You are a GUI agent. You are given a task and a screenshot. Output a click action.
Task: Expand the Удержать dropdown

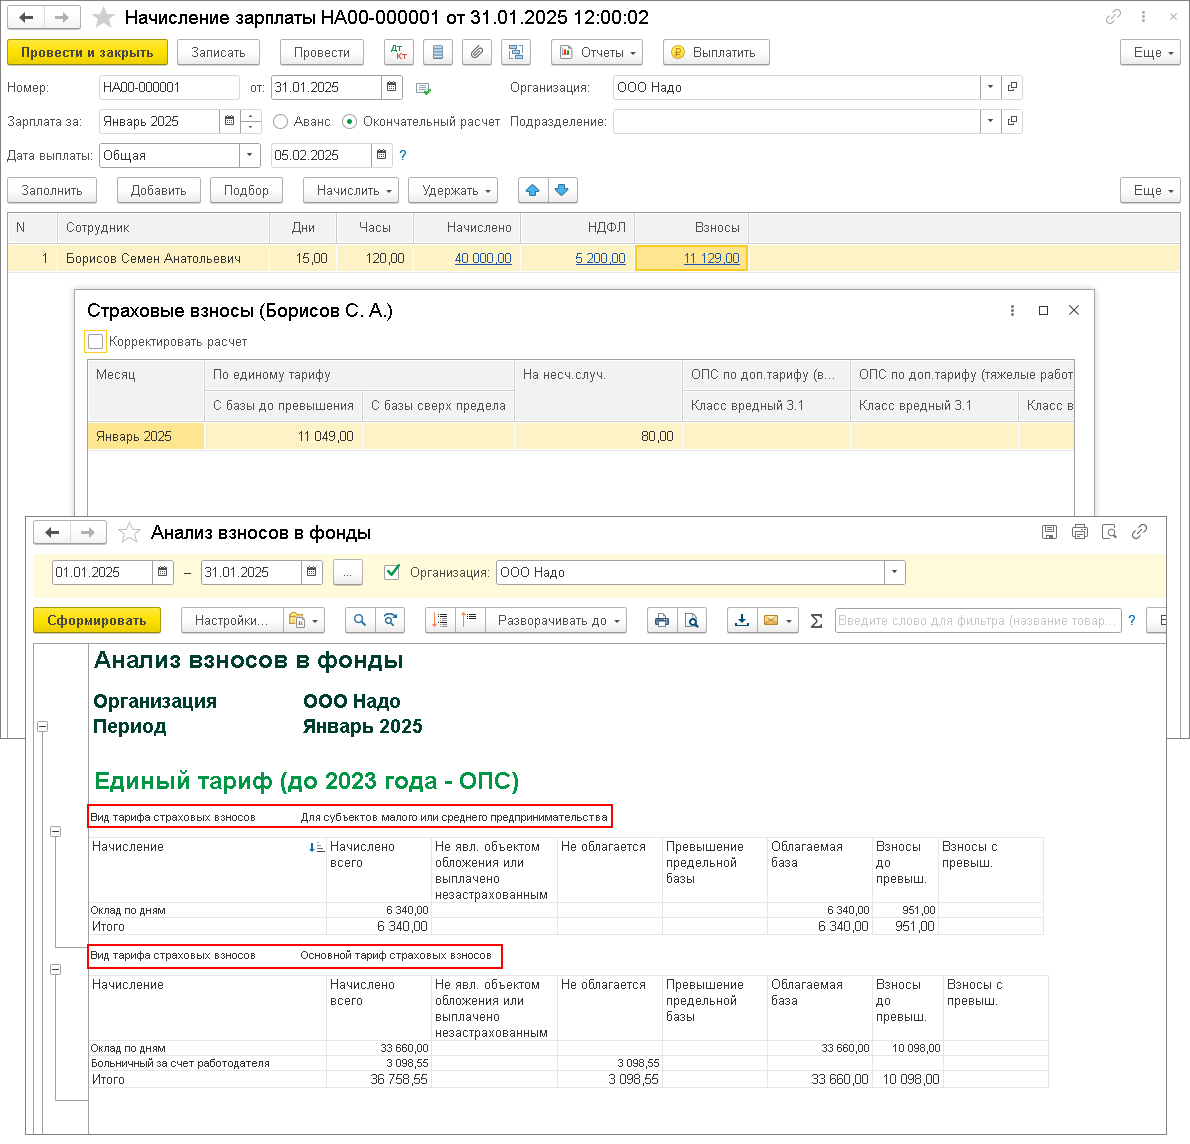(457, 190)
